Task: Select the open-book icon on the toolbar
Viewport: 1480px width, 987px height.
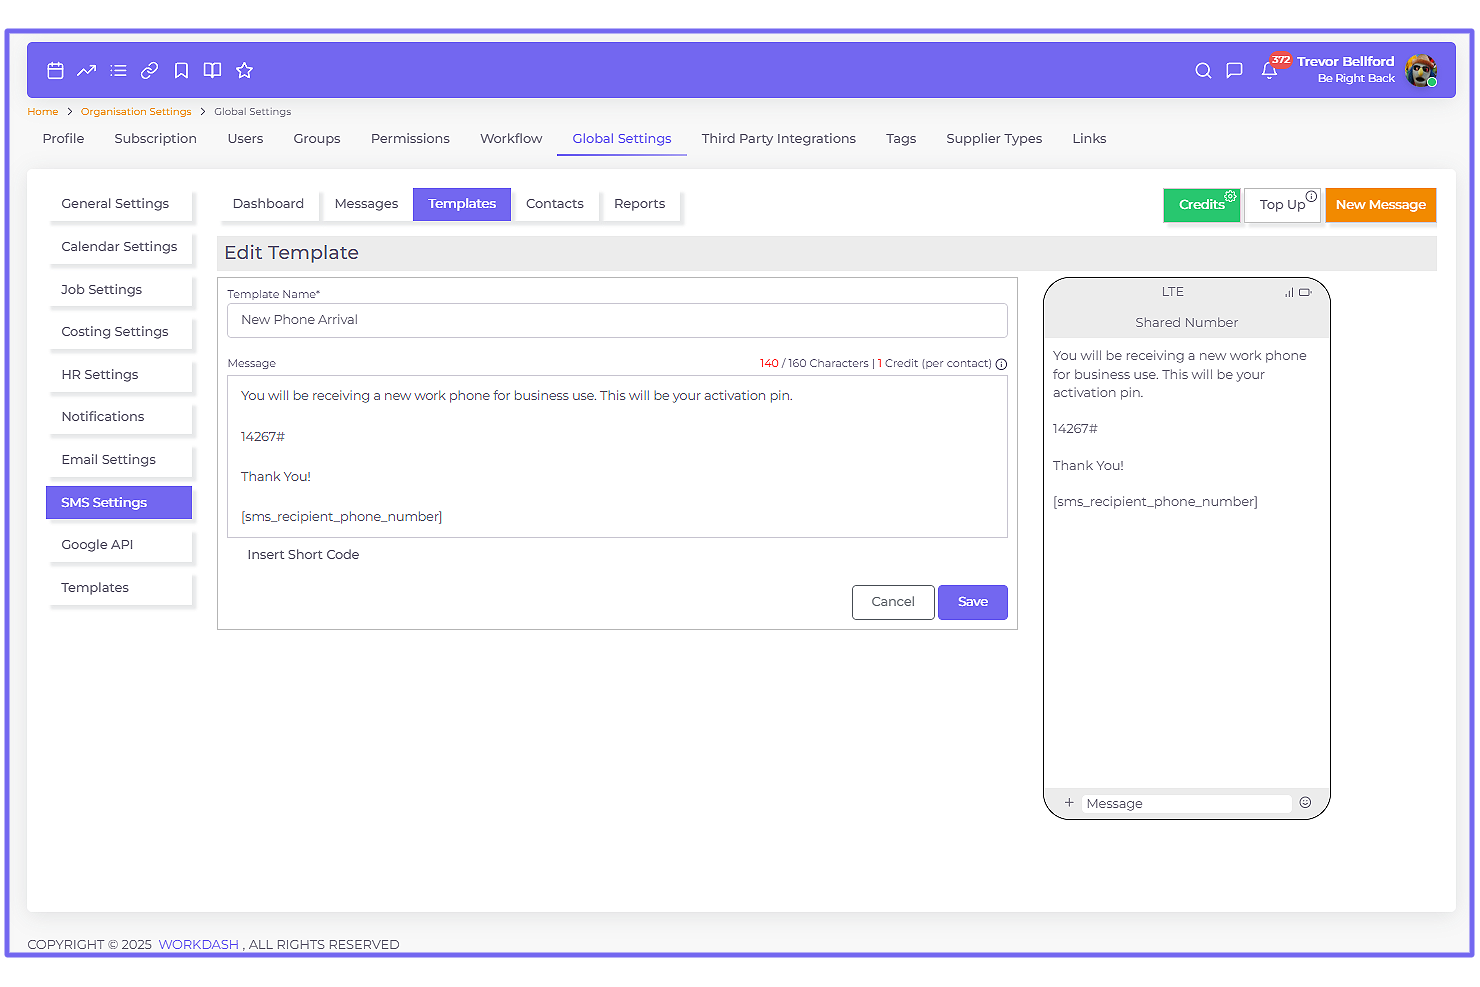Action: pyautogui.click(x=212, y=70)
